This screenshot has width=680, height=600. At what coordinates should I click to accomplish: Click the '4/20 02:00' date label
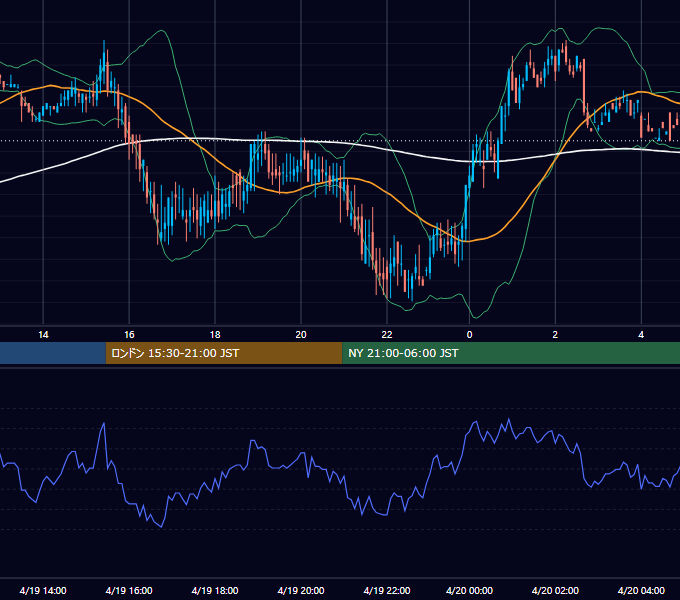tap(555, 590)
